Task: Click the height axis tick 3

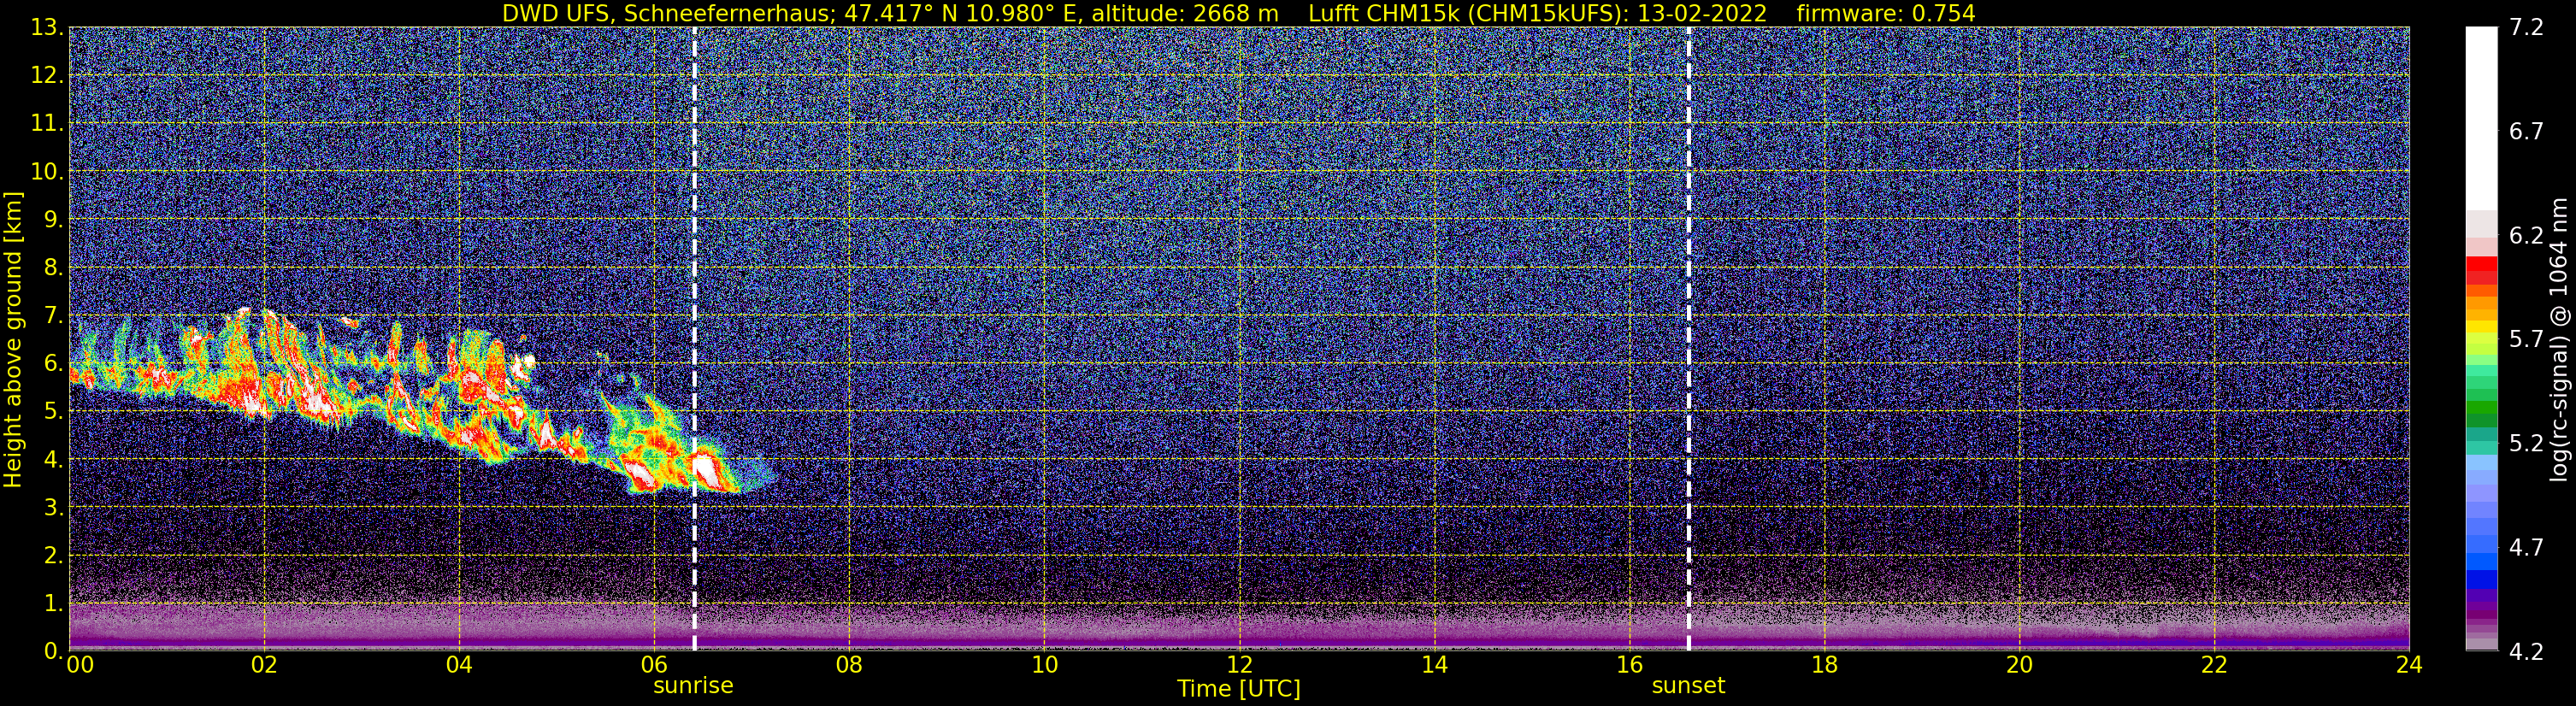Action: (53, 508)
